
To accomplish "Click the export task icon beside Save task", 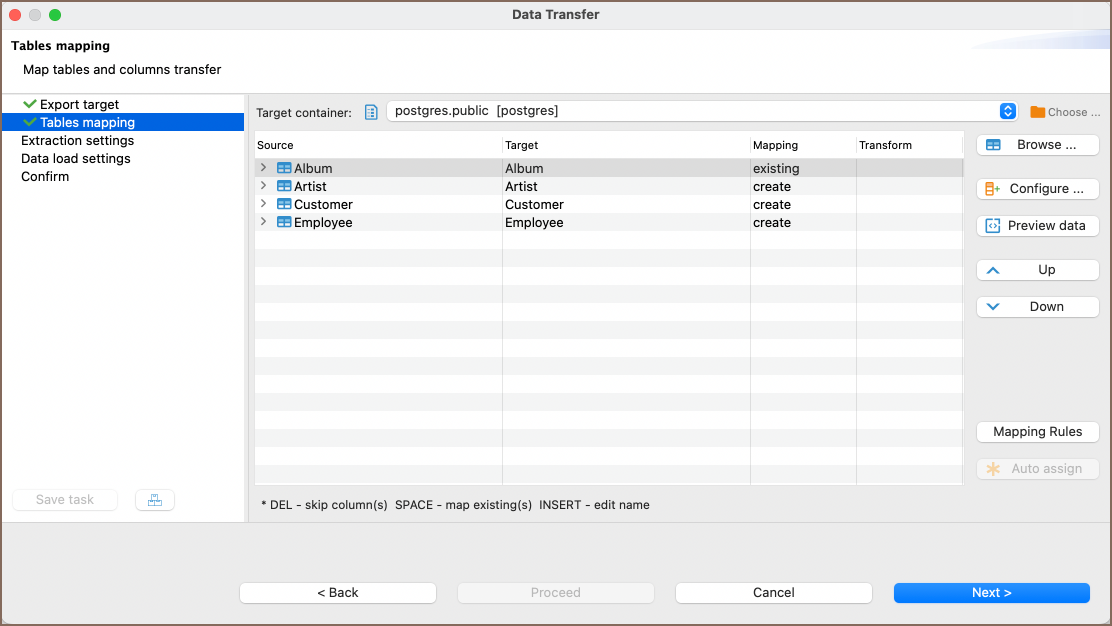I will pyautogui.click(x=155, y=500).
